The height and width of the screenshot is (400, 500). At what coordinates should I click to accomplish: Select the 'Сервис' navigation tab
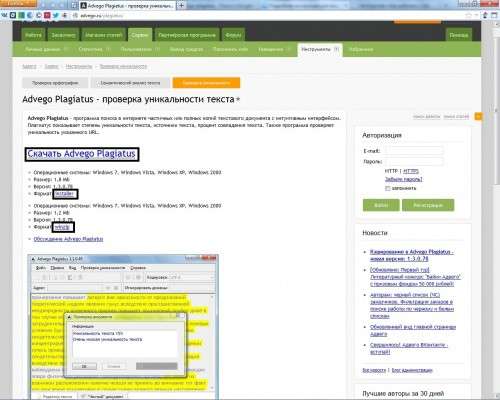[140, 35]
